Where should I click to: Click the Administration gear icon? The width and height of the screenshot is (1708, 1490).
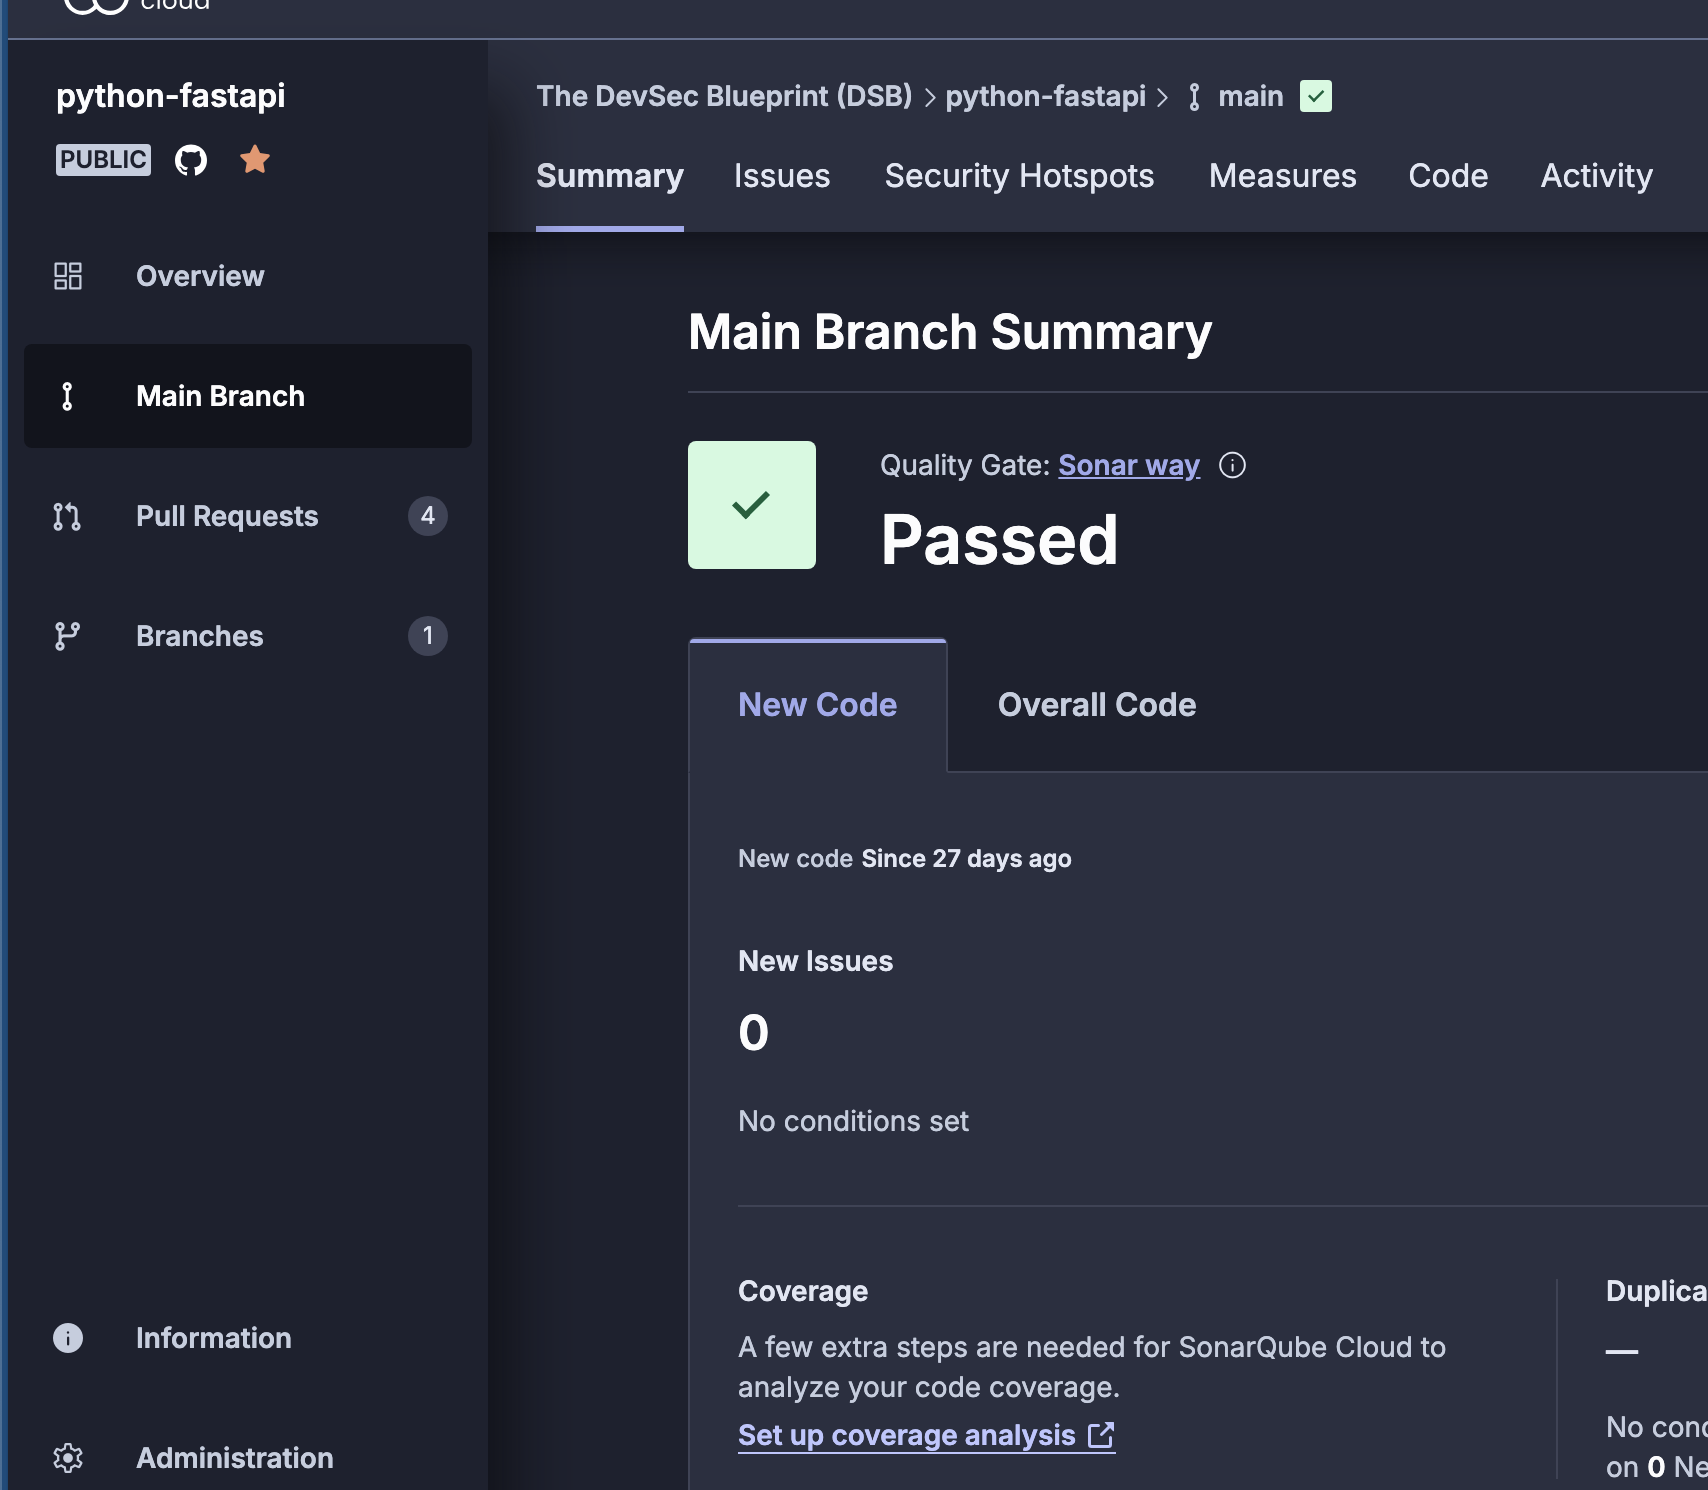68,1458
